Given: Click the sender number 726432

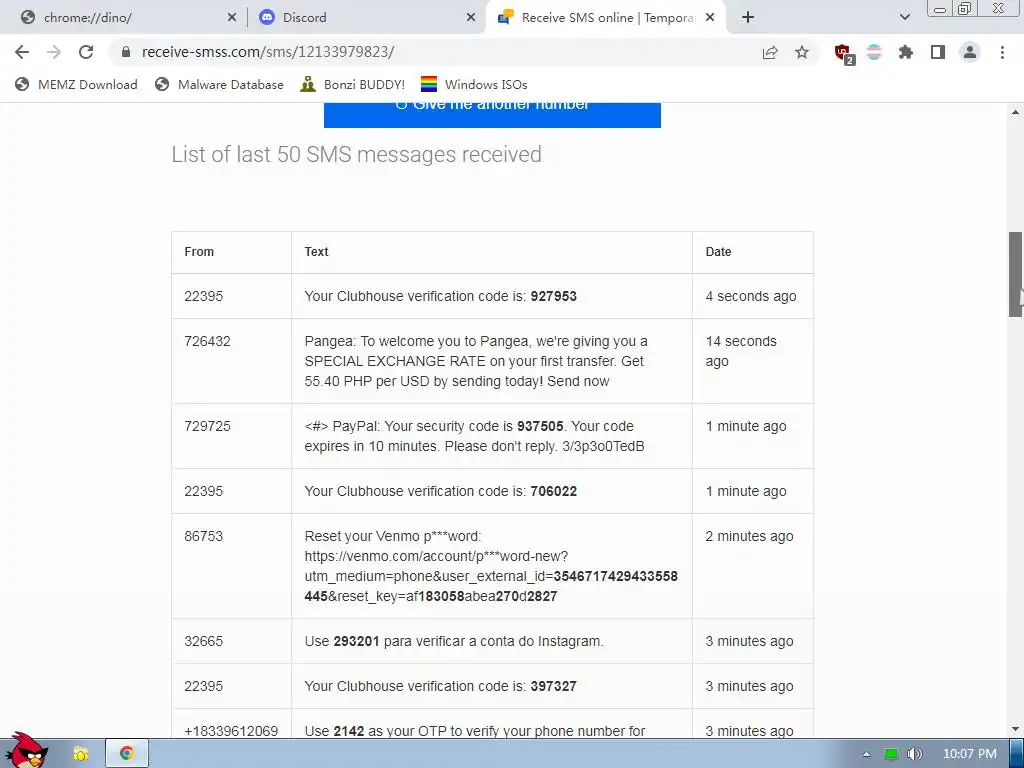Looking at the screenshot, I should pos(208,342).
